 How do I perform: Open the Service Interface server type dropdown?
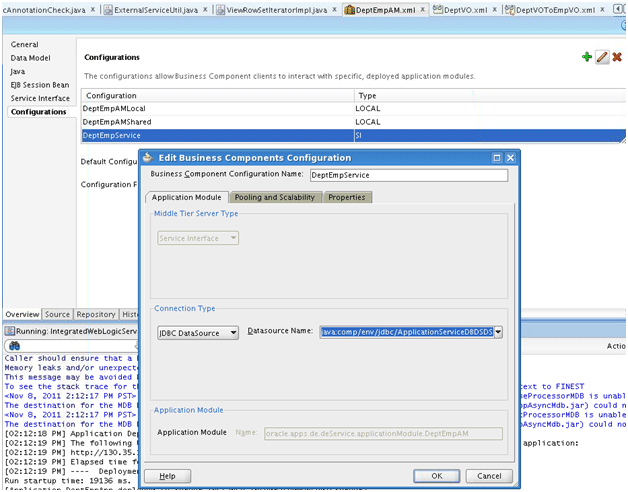point(198,238)
